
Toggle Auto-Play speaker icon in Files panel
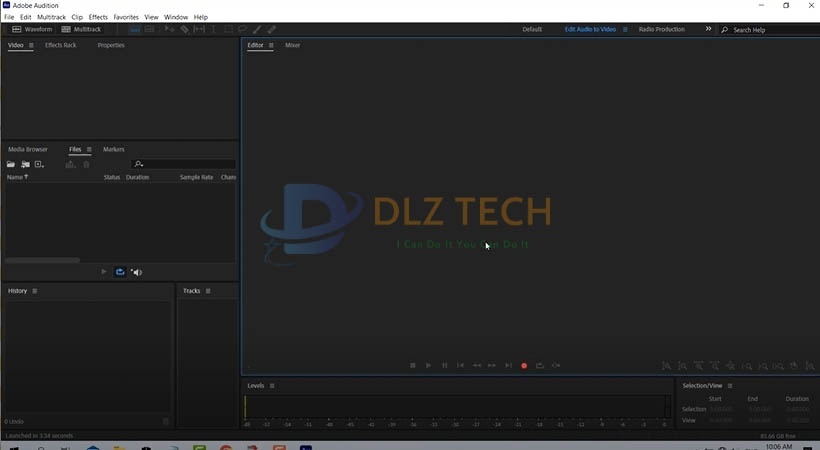coord(136,272)
